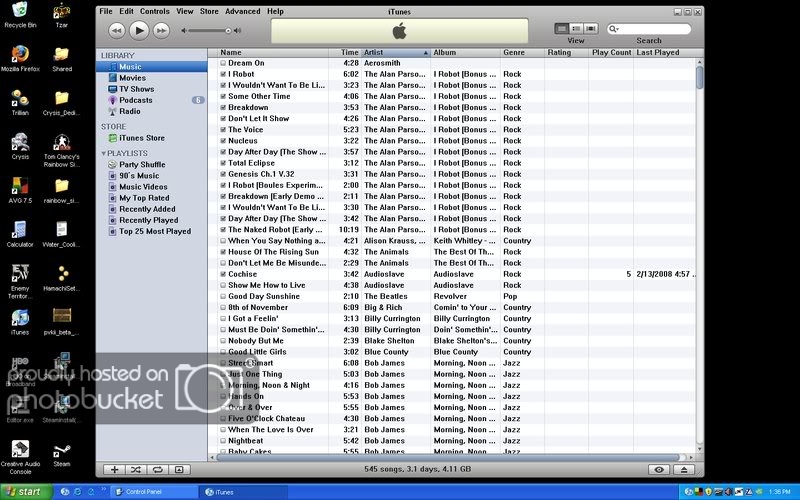Image resolution: width=800 pixels, height=500 pixels.
Task: Toggle checkbox for Dream On
Action: 223,63
